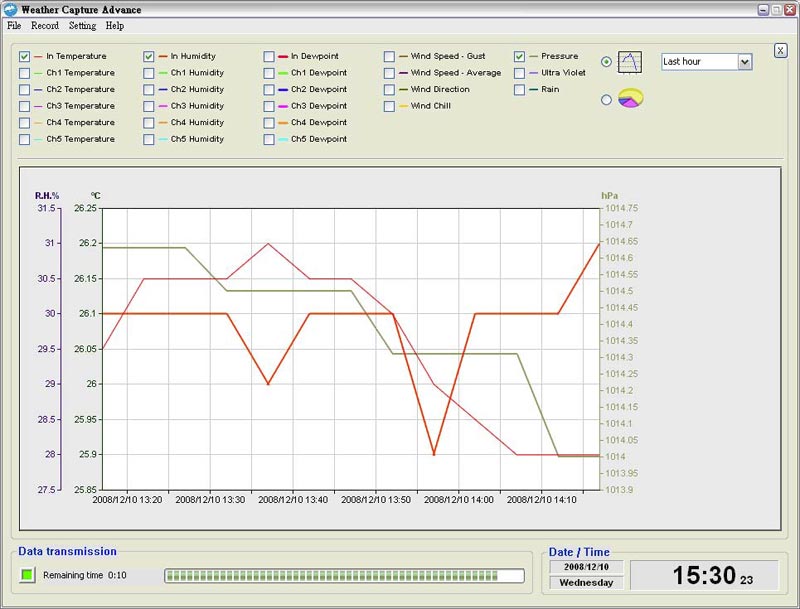Select the pie chart view icon
This screenshot has height=609, width=800.
click(x=630, y=98)
